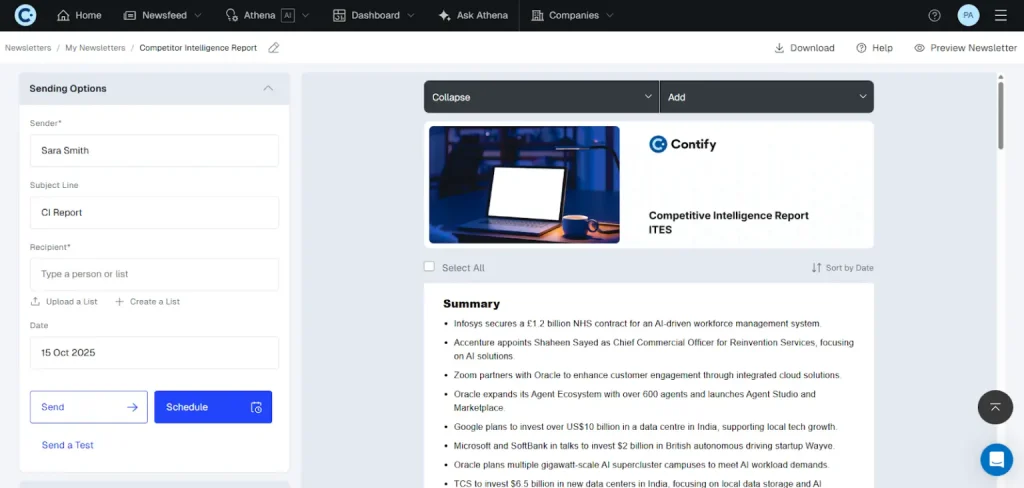This screenshot has height=488, width=1024.
Task: Click the Companies chevron arrow
Action: click(610, 15)
